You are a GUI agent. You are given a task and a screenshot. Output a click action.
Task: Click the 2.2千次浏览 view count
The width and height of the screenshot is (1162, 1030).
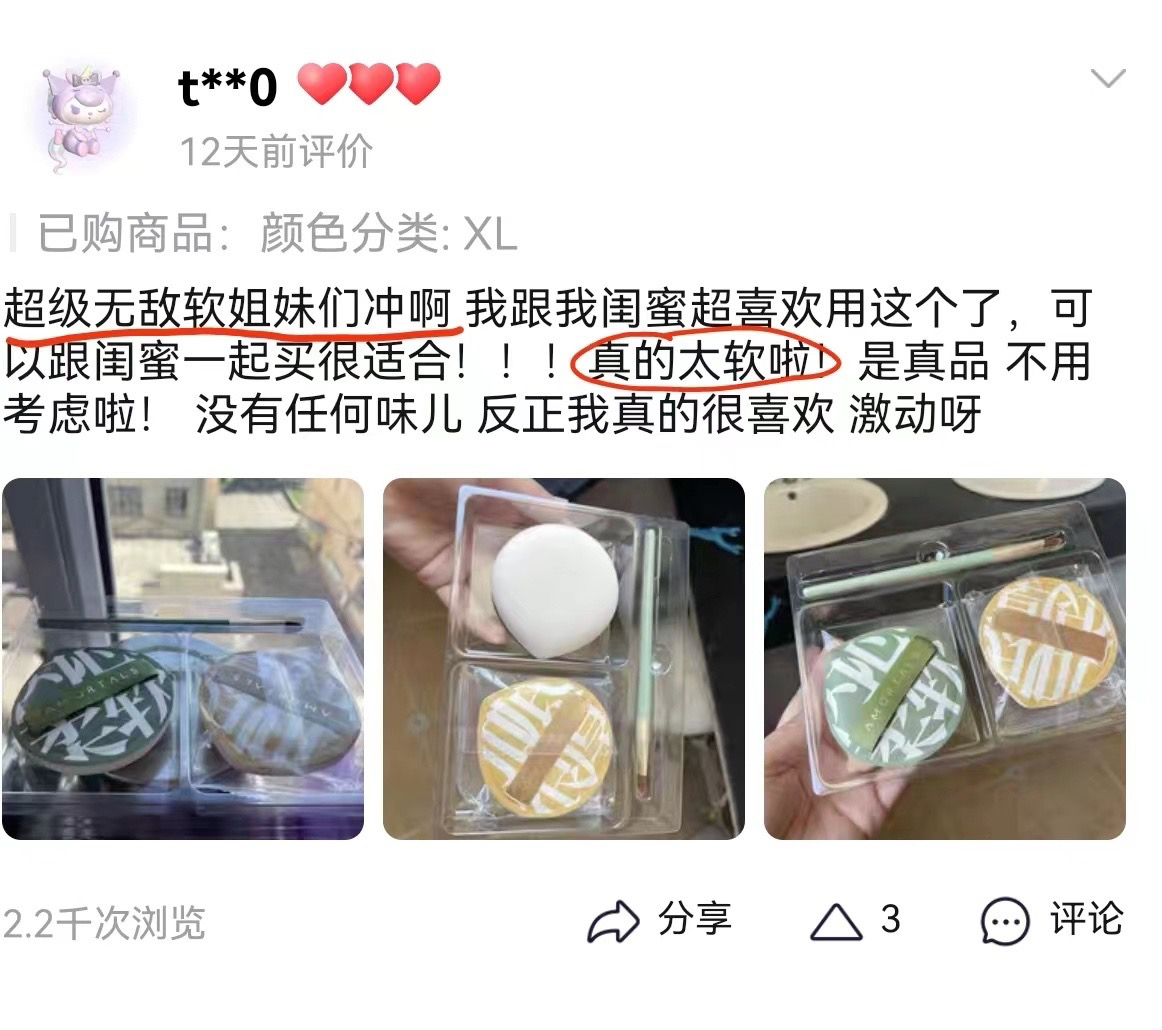click(x=104, y=923)
